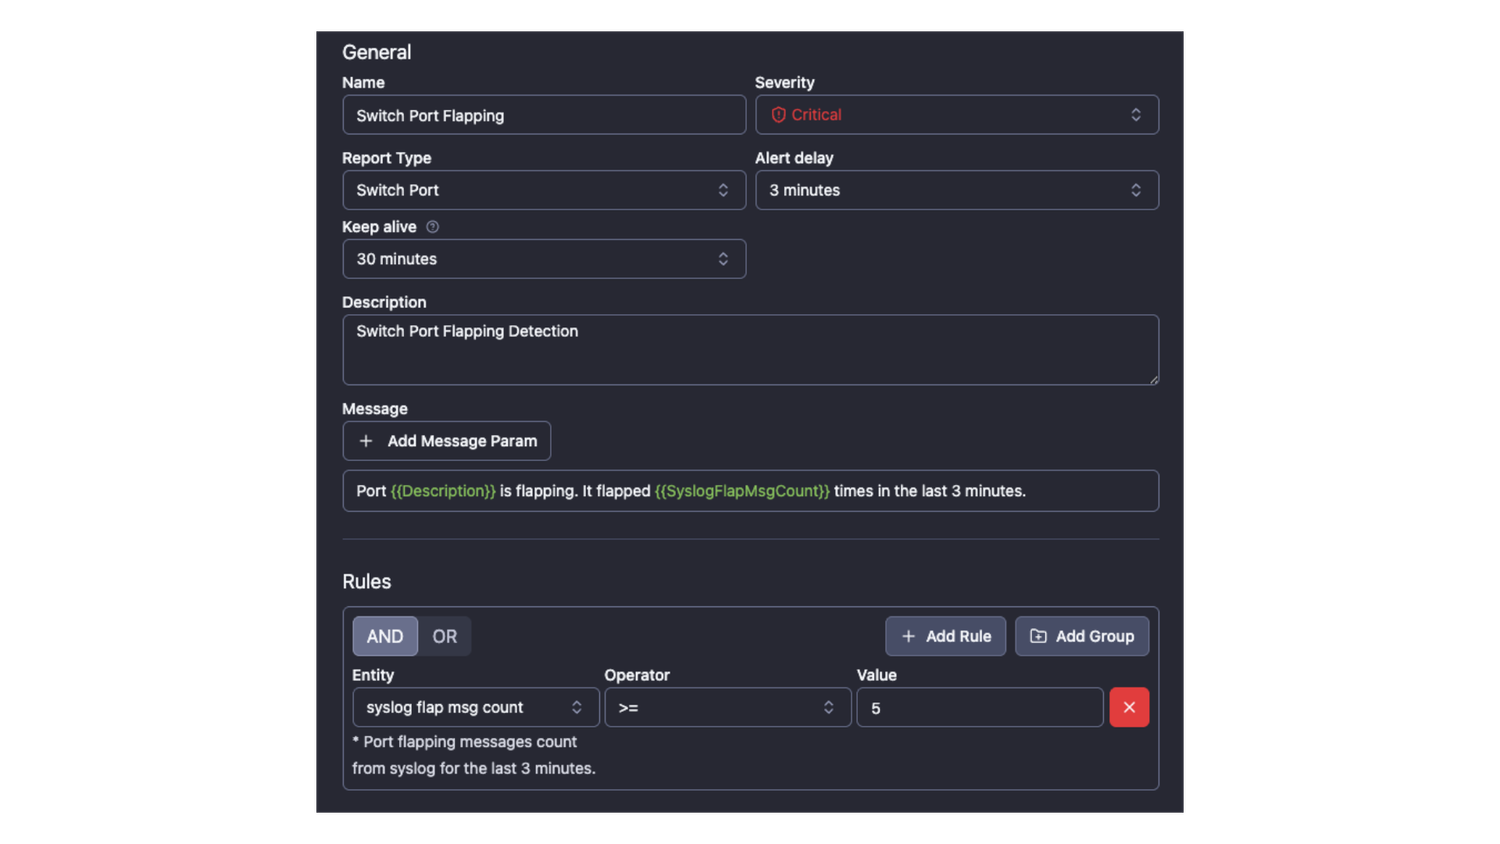Open the Entity dropdown for syslog flap msg count
1500x844 pixels.
click(x=476, y=707)
